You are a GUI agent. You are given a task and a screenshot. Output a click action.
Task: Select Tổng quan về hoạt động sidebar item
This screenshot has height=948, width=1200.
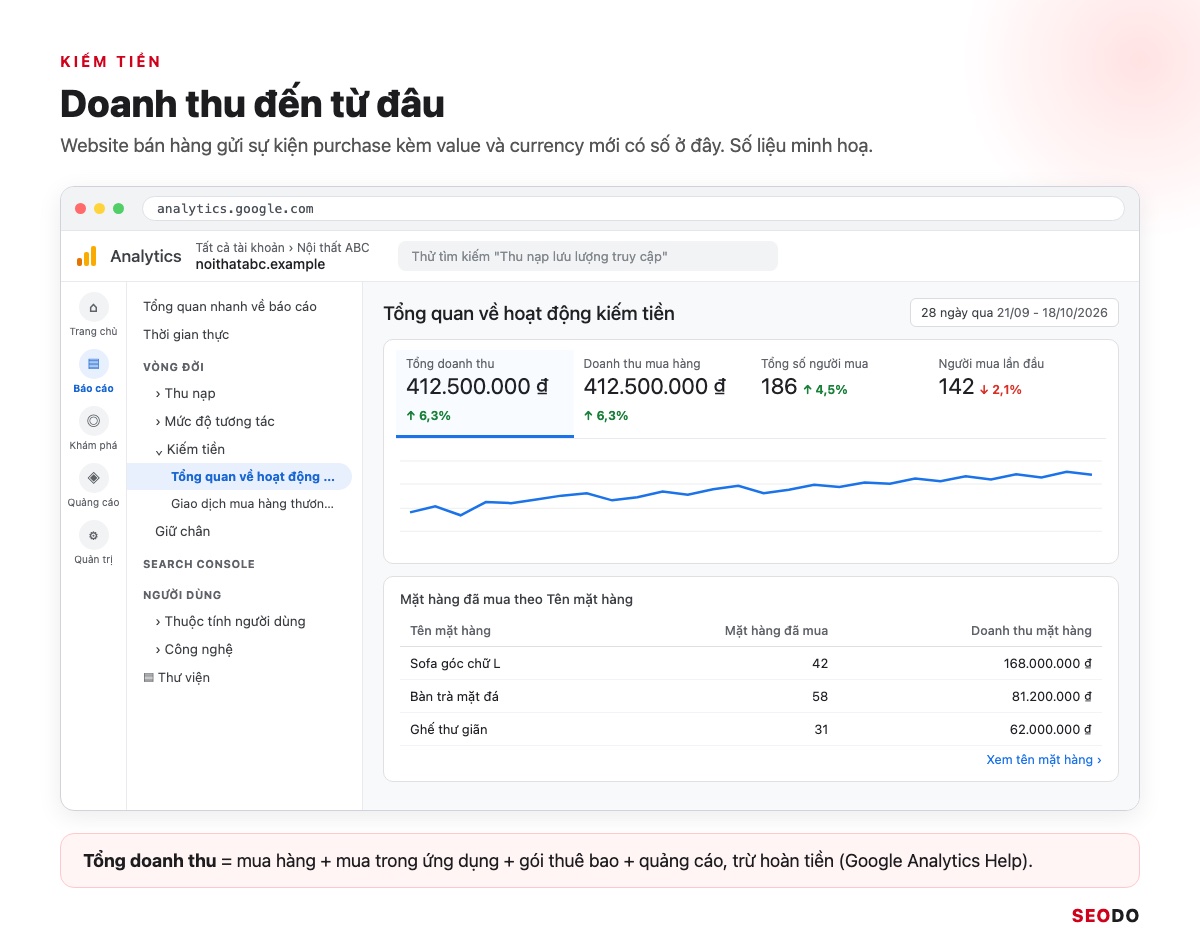click(240, 477)
